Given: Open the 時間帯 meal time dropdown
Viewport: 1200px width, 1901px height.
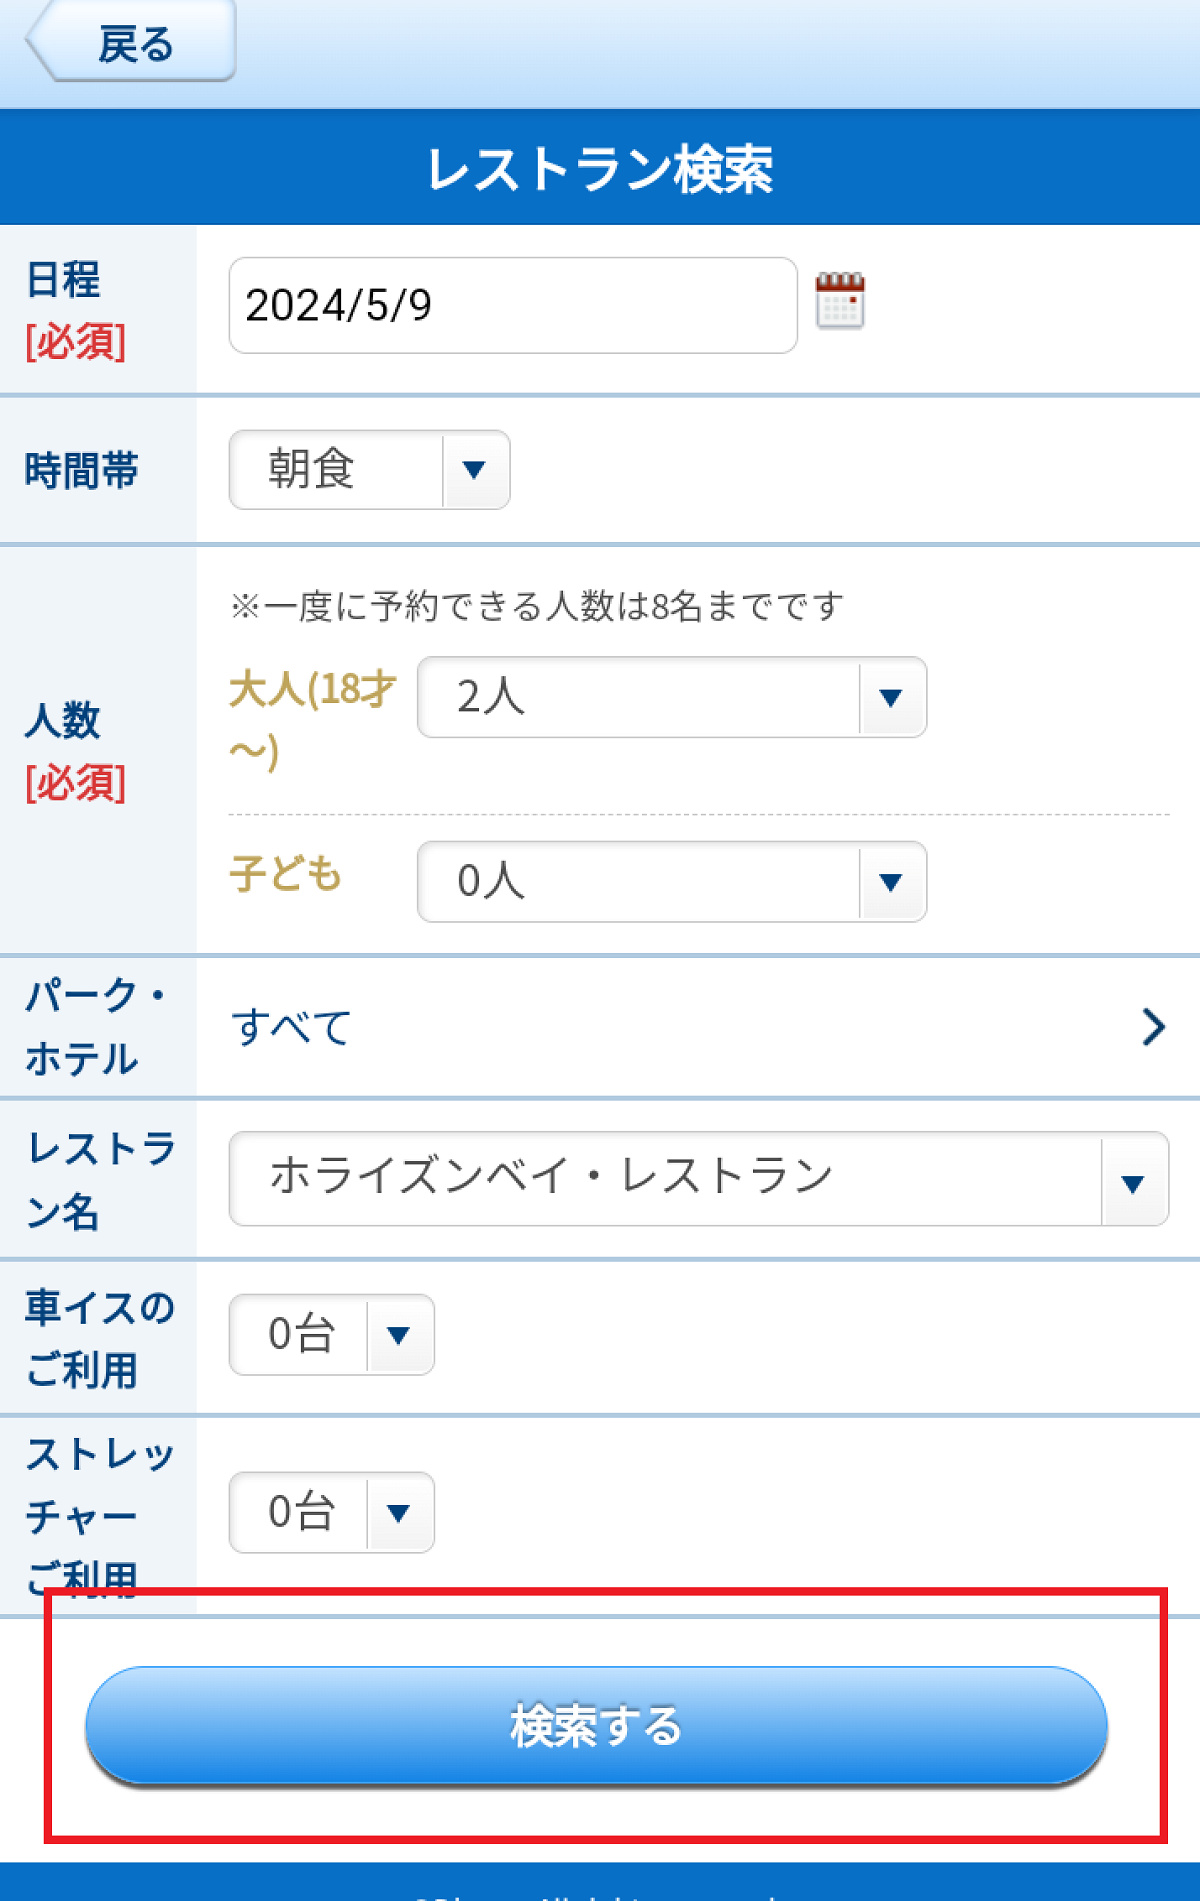Looking at the screenshot, I should [x=370, y=470].
